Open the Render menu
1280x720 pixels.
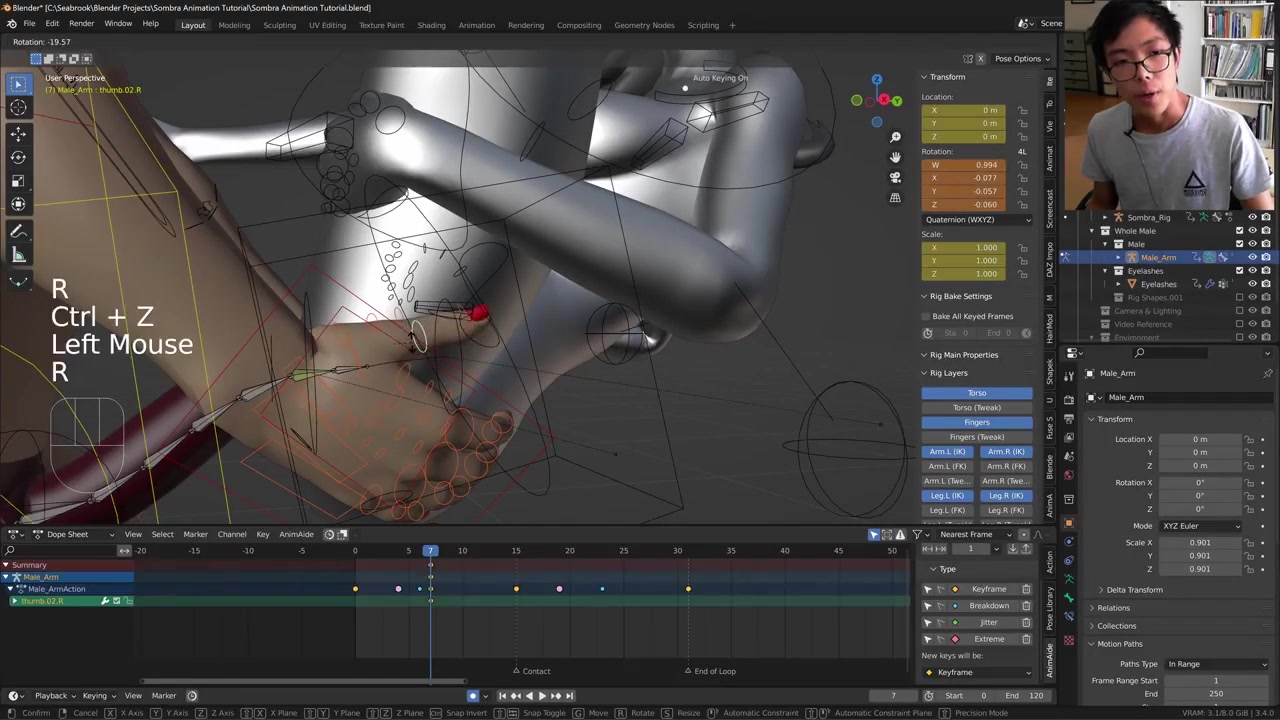(x=81, y=24)
